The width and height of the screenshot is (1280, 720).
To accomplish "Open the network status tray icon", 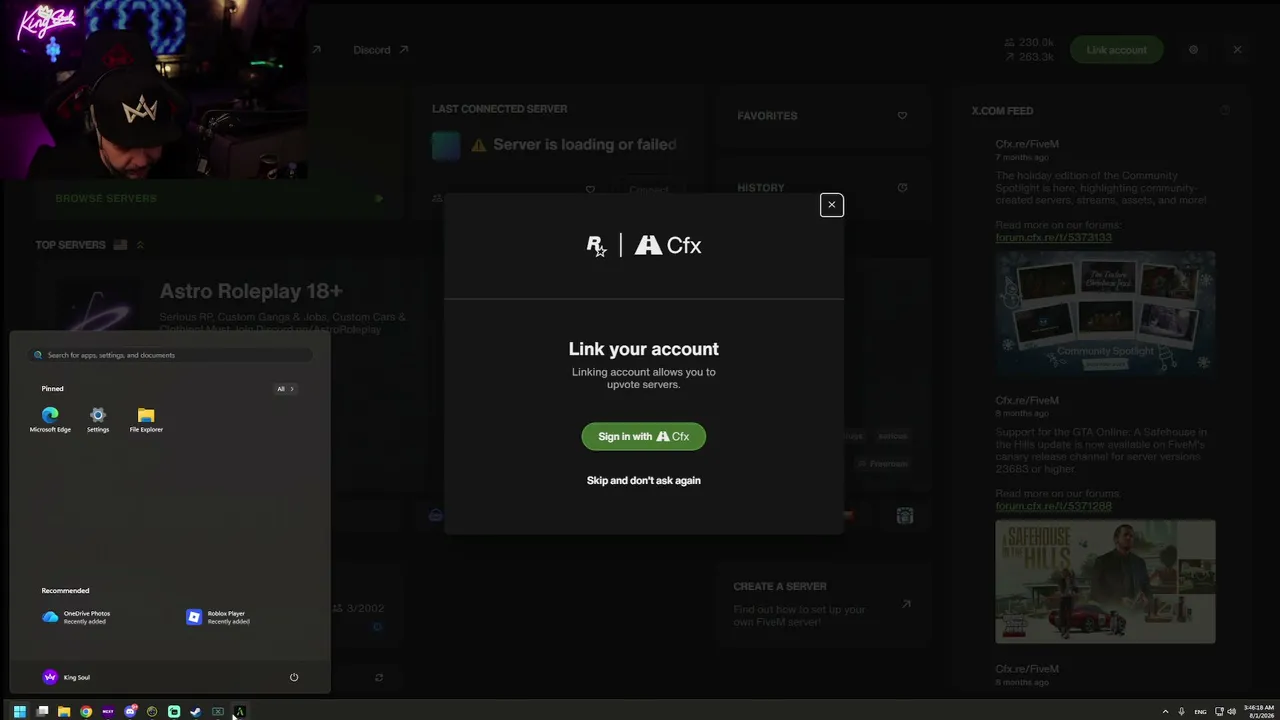I will tap(1219, 712).
